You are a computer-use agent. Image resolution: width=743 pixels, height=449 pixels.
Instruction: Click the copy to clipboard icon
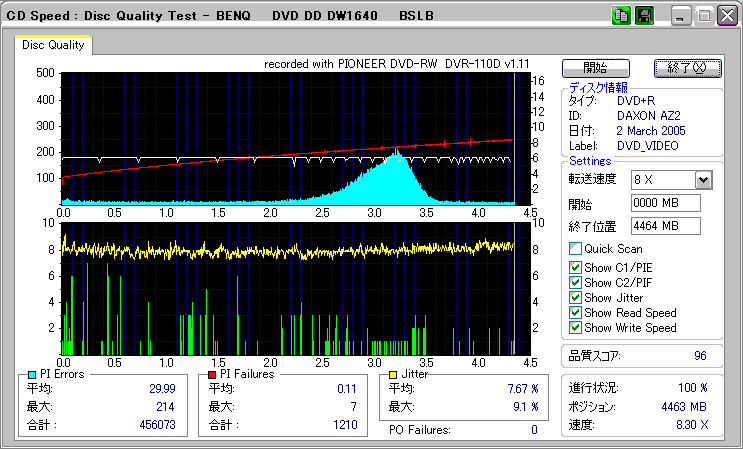click(621, 15)
